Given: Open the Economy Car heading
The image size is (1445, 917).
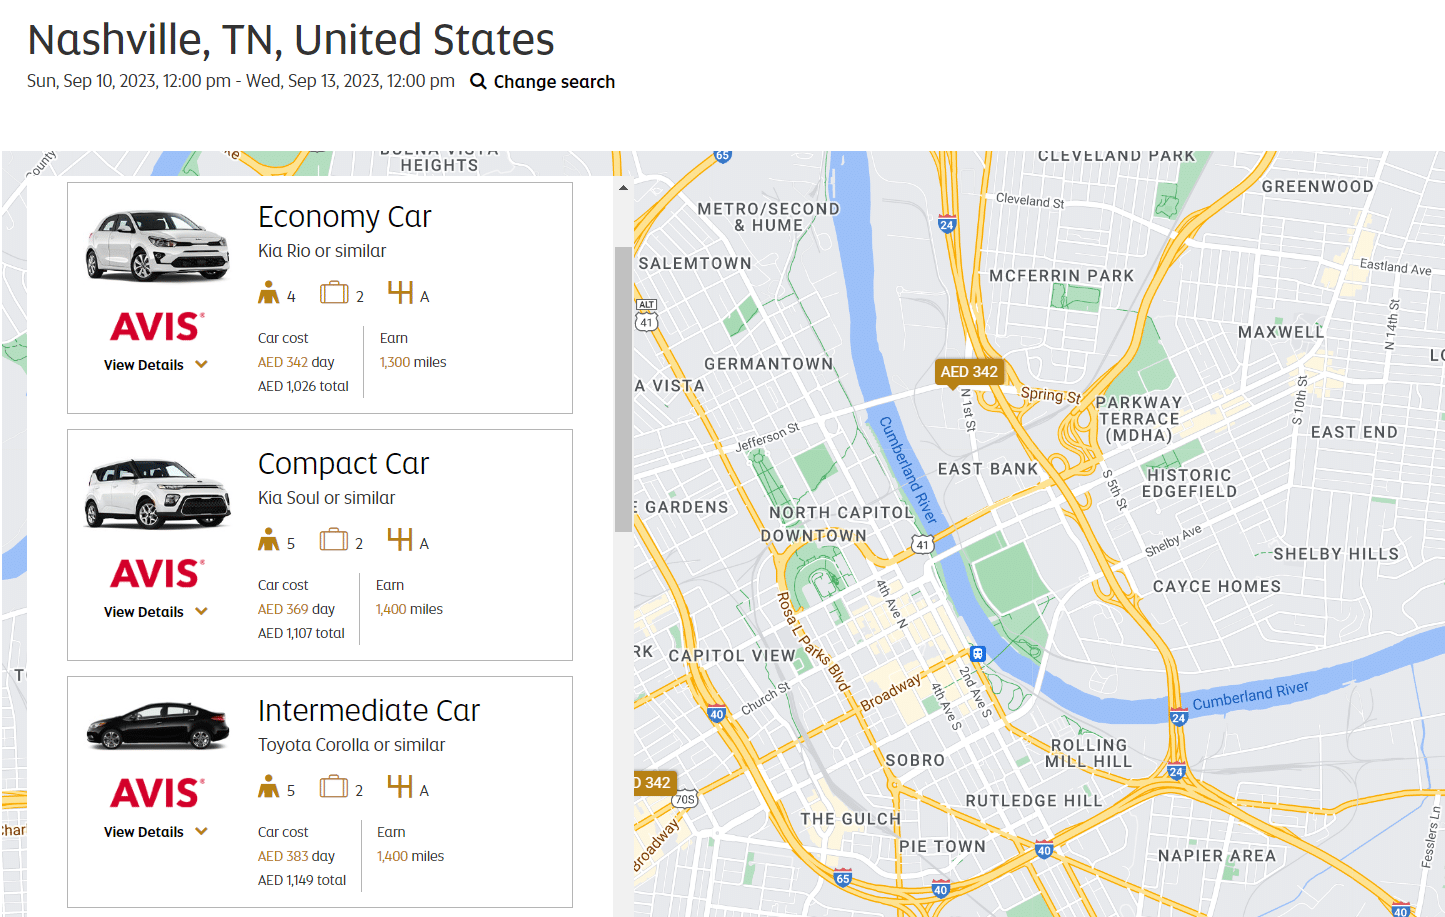Looking at the screenshot, I should pos(345,217).
